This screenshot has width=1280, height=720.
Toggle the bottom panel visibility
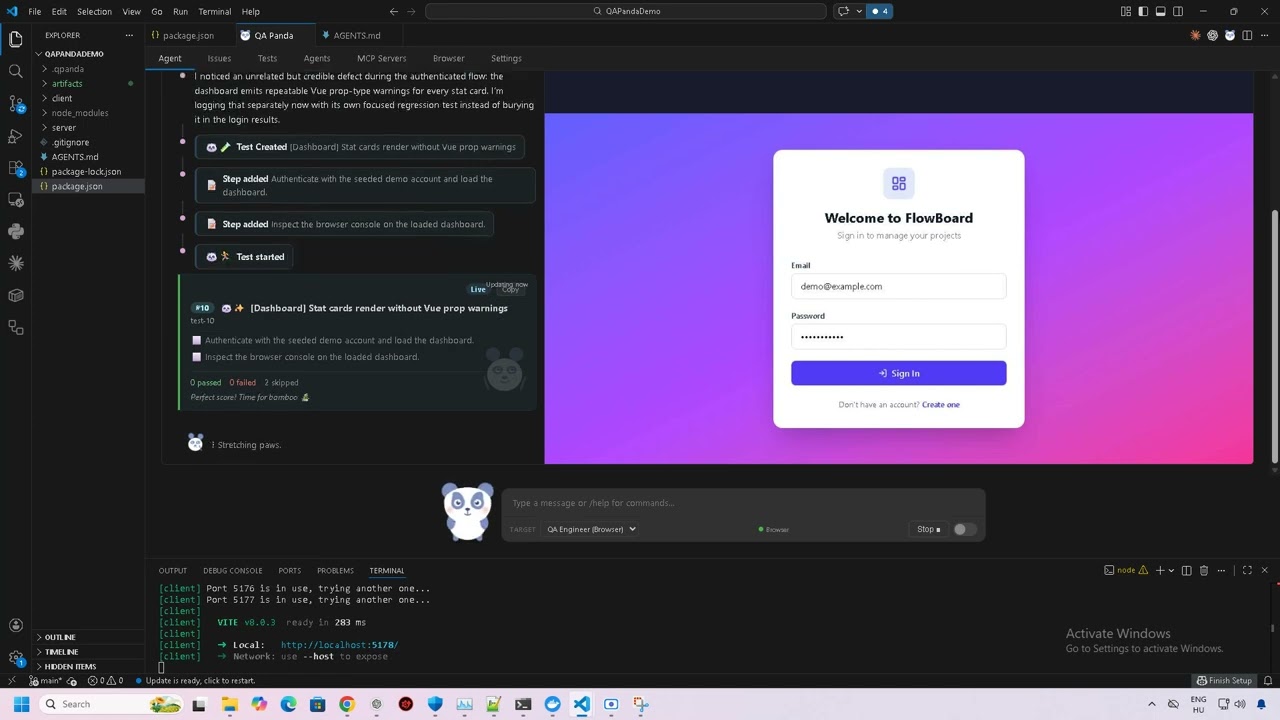click(1160, 11)
